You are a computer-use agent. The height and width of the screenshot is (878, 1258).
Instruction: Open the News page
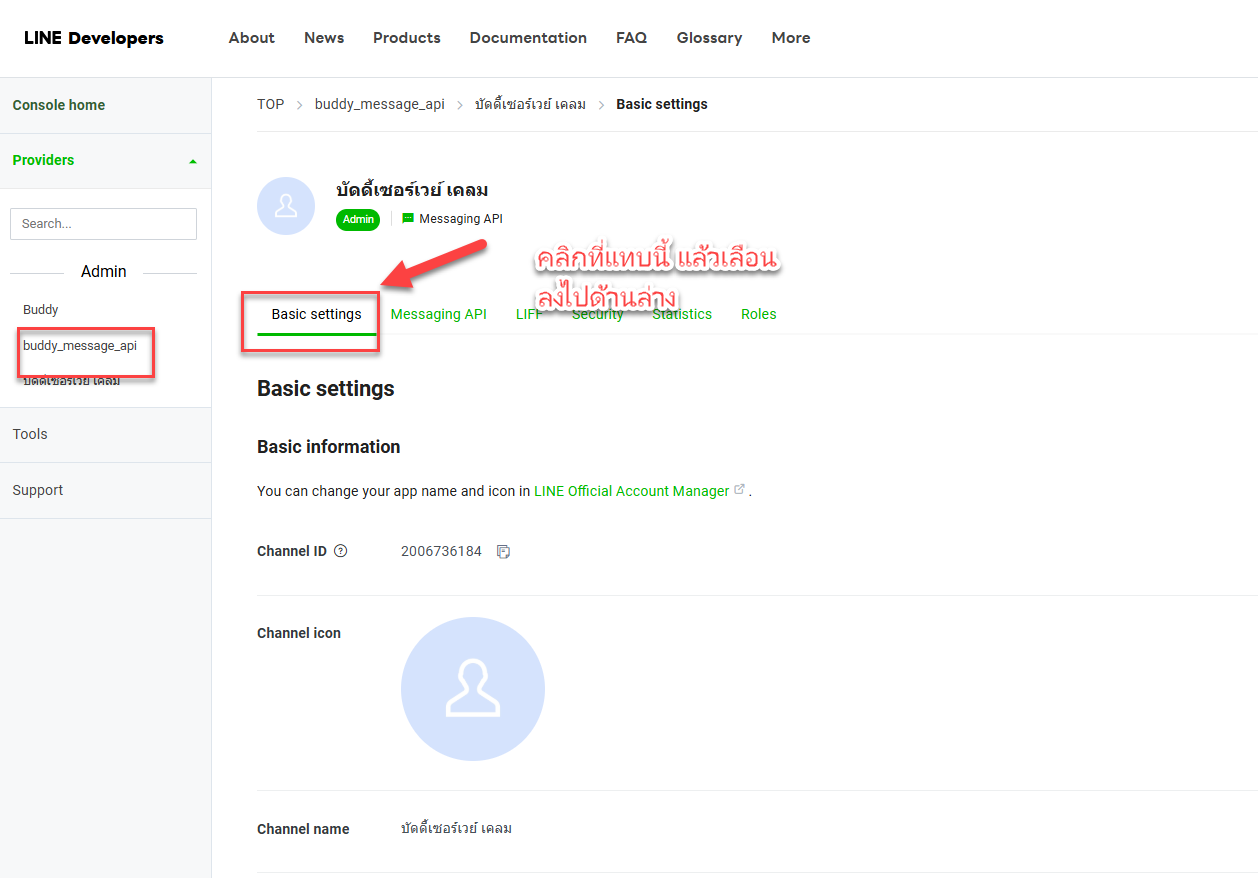tap(324, 38)
